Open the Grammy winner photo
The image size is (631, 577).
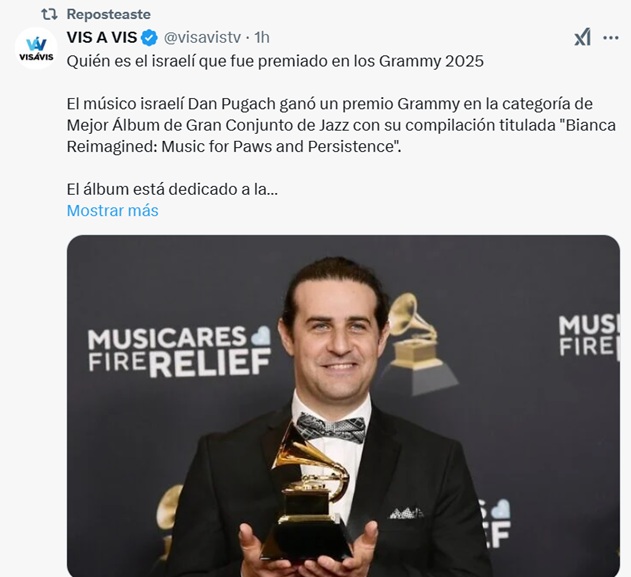coord(343,406)
